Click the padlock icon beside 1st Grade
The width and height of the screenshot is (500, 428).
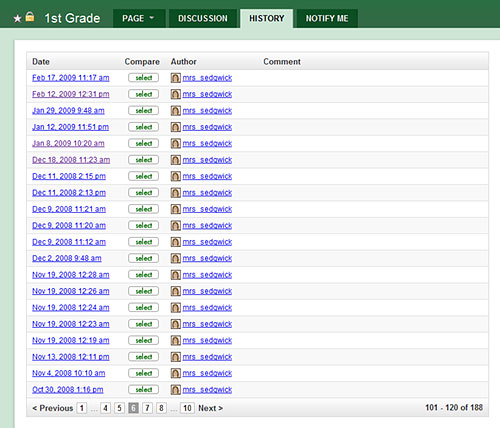[x=30, y=17]
